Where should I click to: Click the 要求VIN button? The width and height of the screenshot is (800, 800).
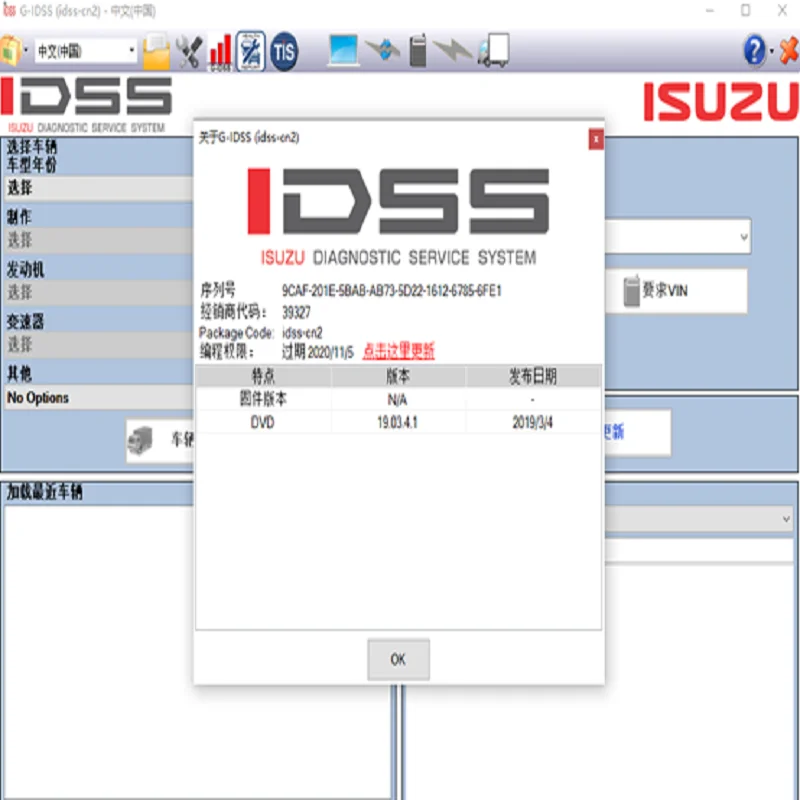pyautogui.click(x=677, y=291)
